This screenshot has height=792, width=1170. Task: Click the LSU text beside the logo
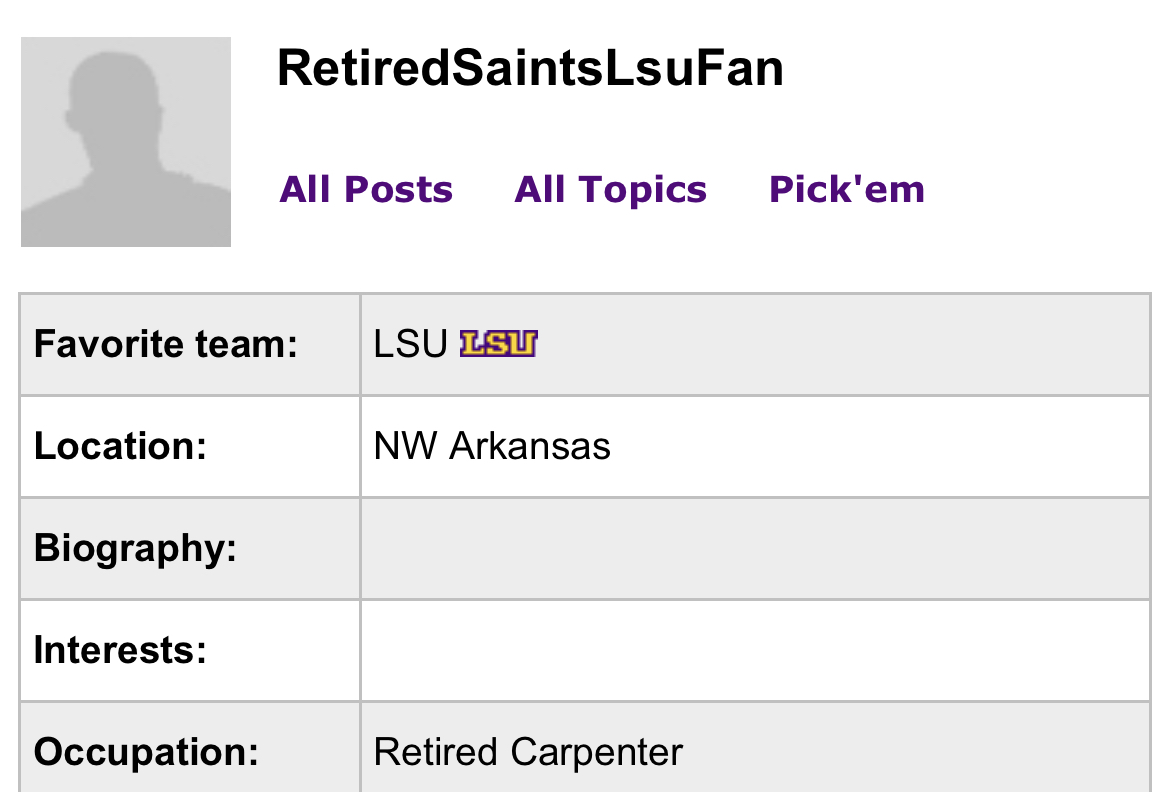[x=410, y=345]
